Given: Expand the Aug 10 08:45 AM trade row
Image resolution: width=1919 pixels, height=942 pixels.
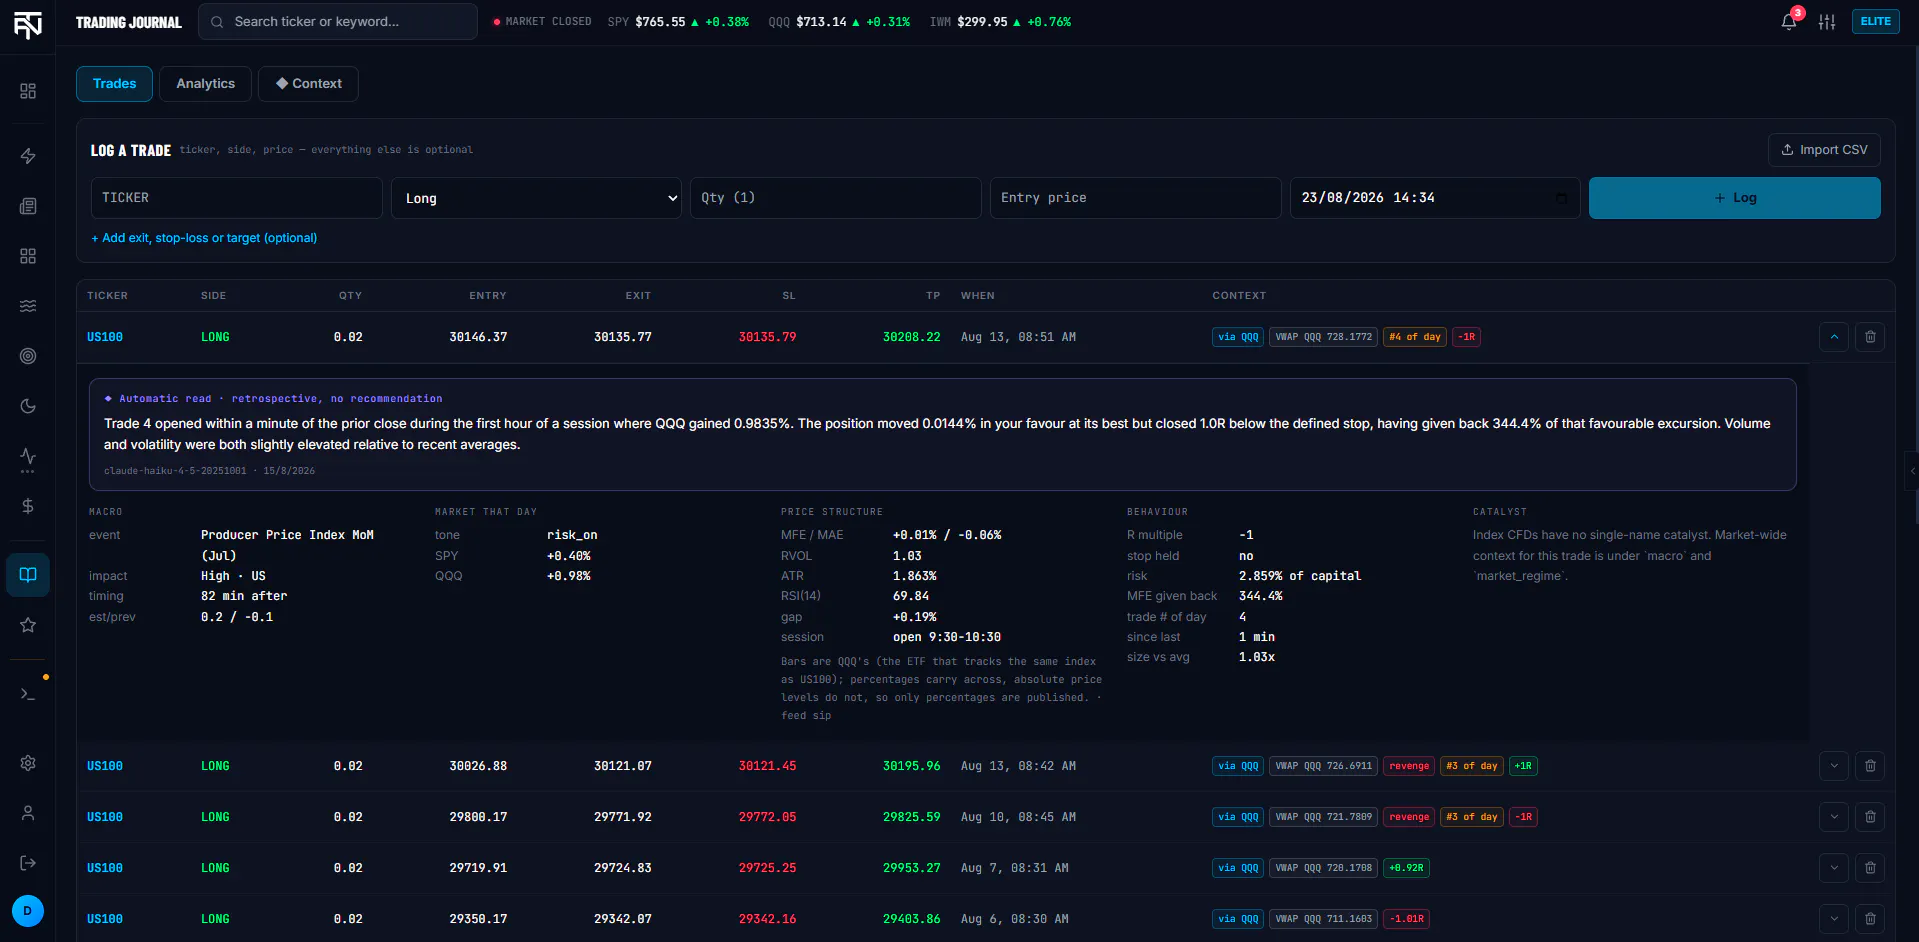Looking at the screenshot, I should pos(1834,817).
